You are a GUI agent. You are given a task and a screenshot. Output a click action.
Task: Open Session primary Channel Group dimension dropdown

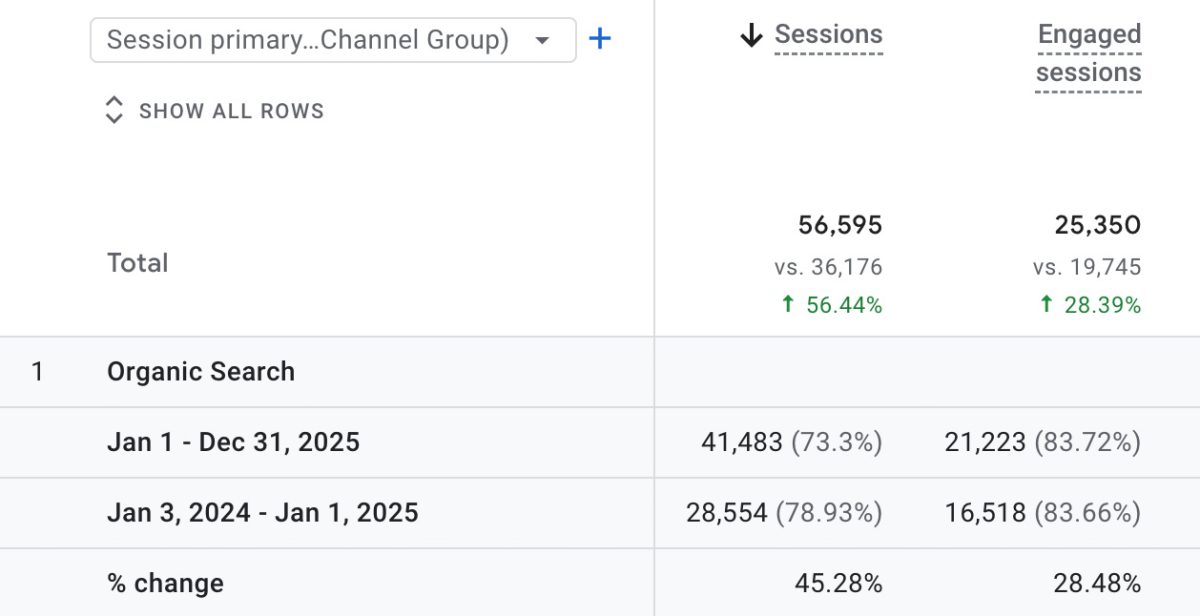coord(333,40)
